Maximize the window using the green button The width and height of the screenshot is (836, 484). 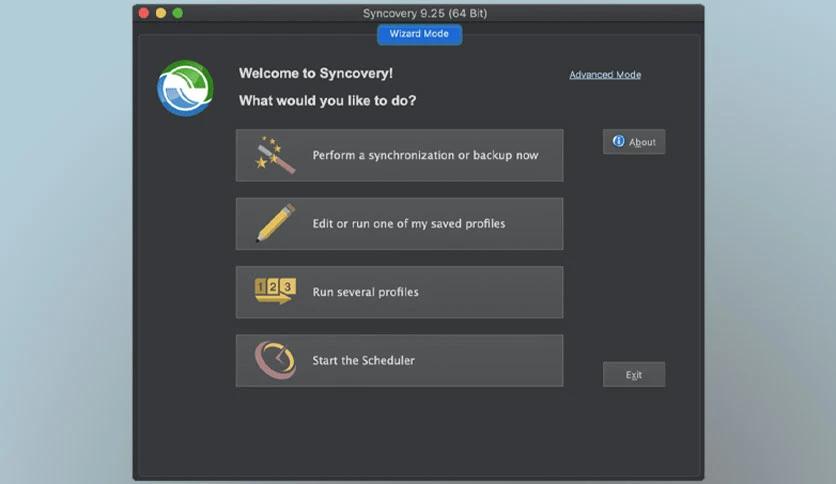178,13
